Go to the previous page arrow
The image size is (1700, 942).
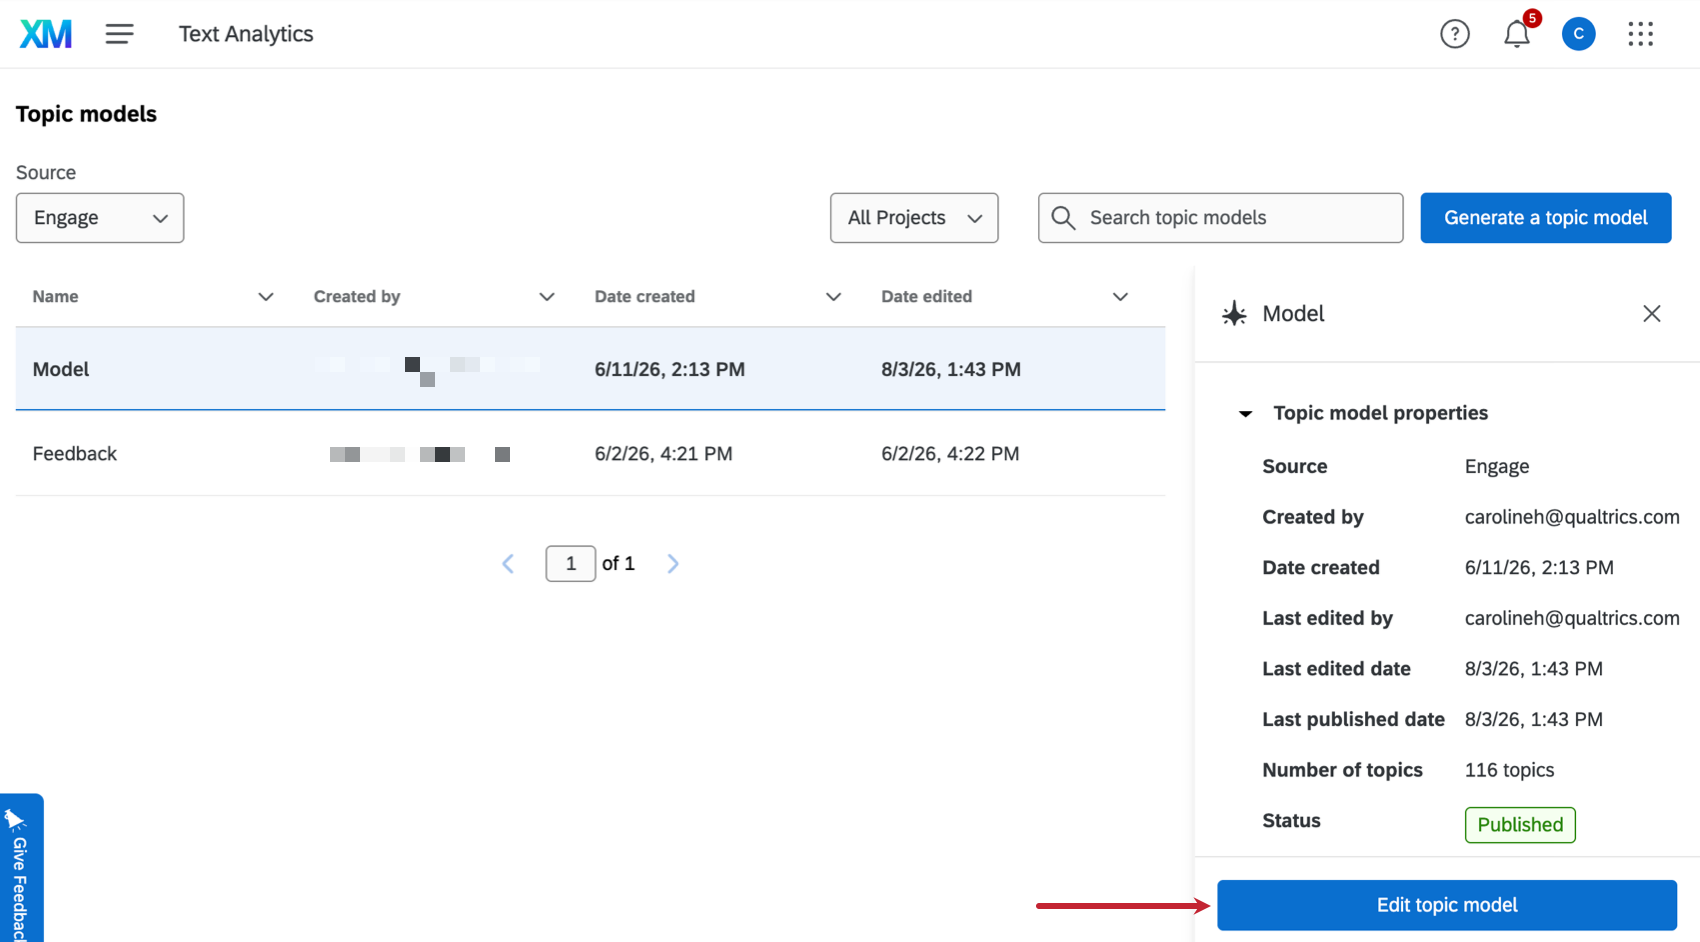[x=508, y=564]
